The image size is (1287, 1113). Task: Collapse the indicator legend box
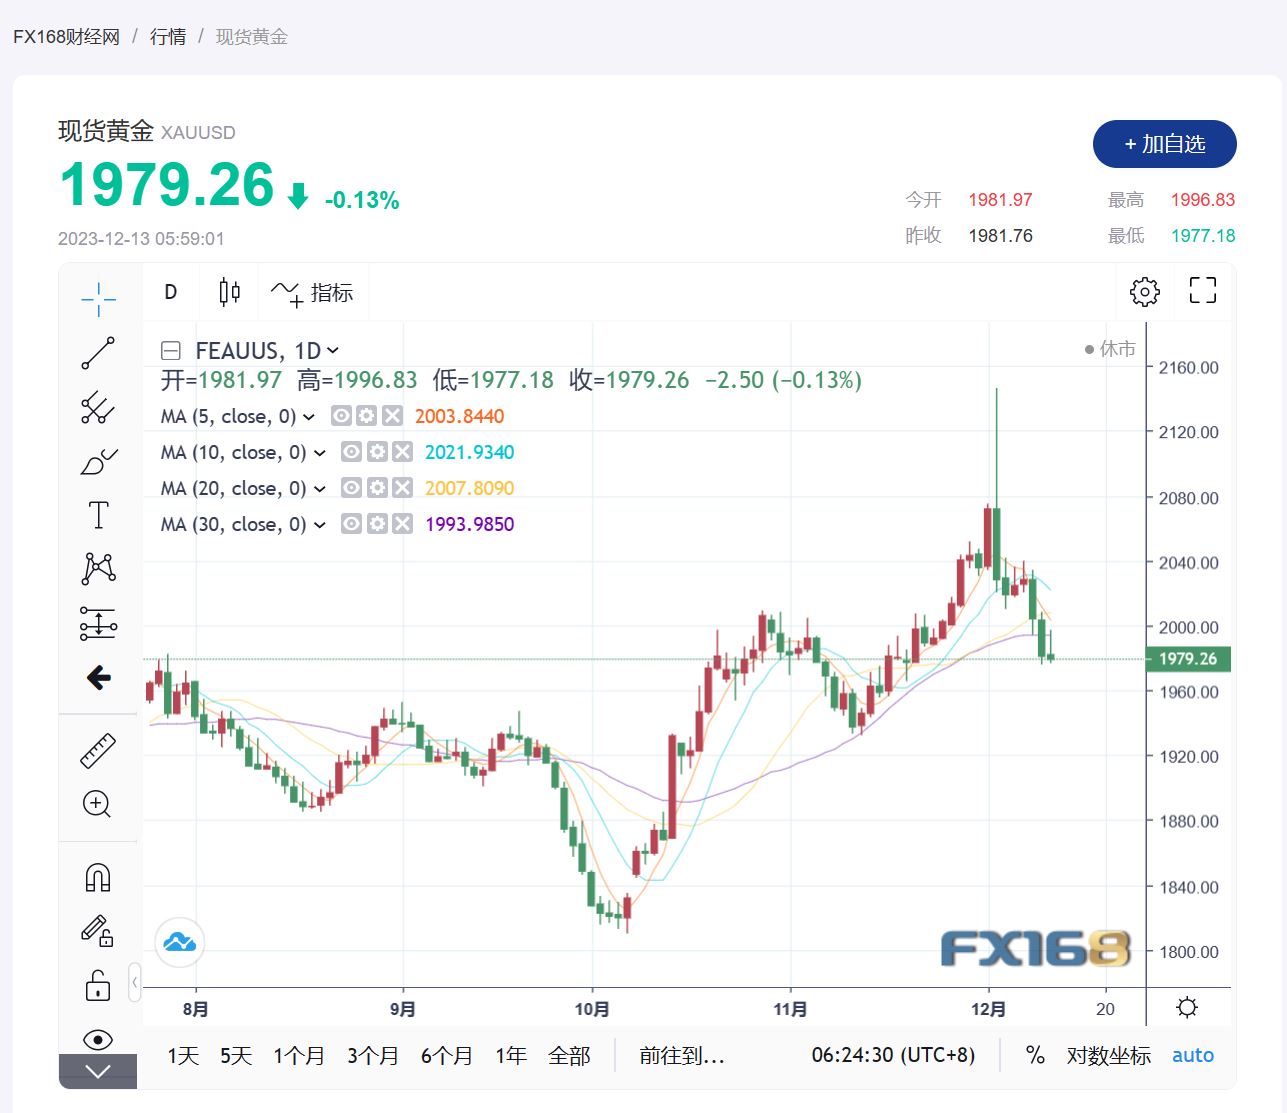(171, 351)
